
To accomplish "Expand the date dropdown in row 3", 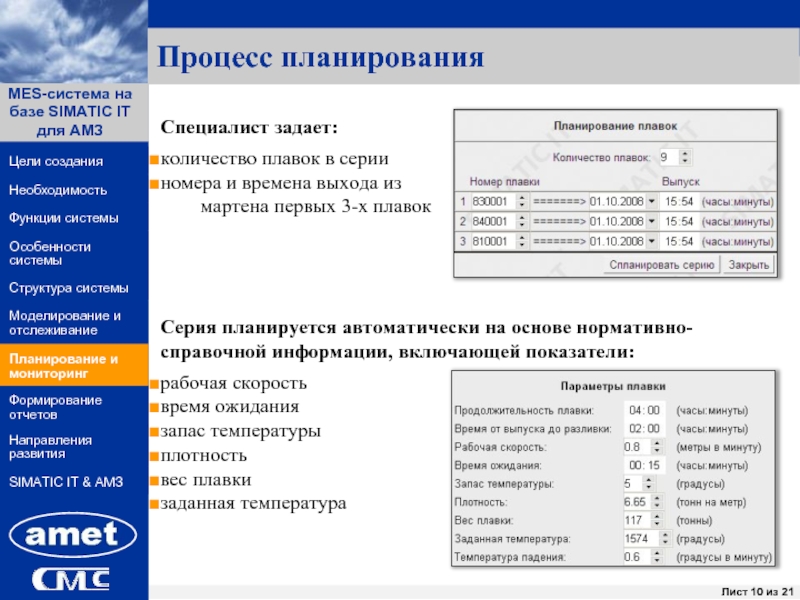I will click(652, 242).
